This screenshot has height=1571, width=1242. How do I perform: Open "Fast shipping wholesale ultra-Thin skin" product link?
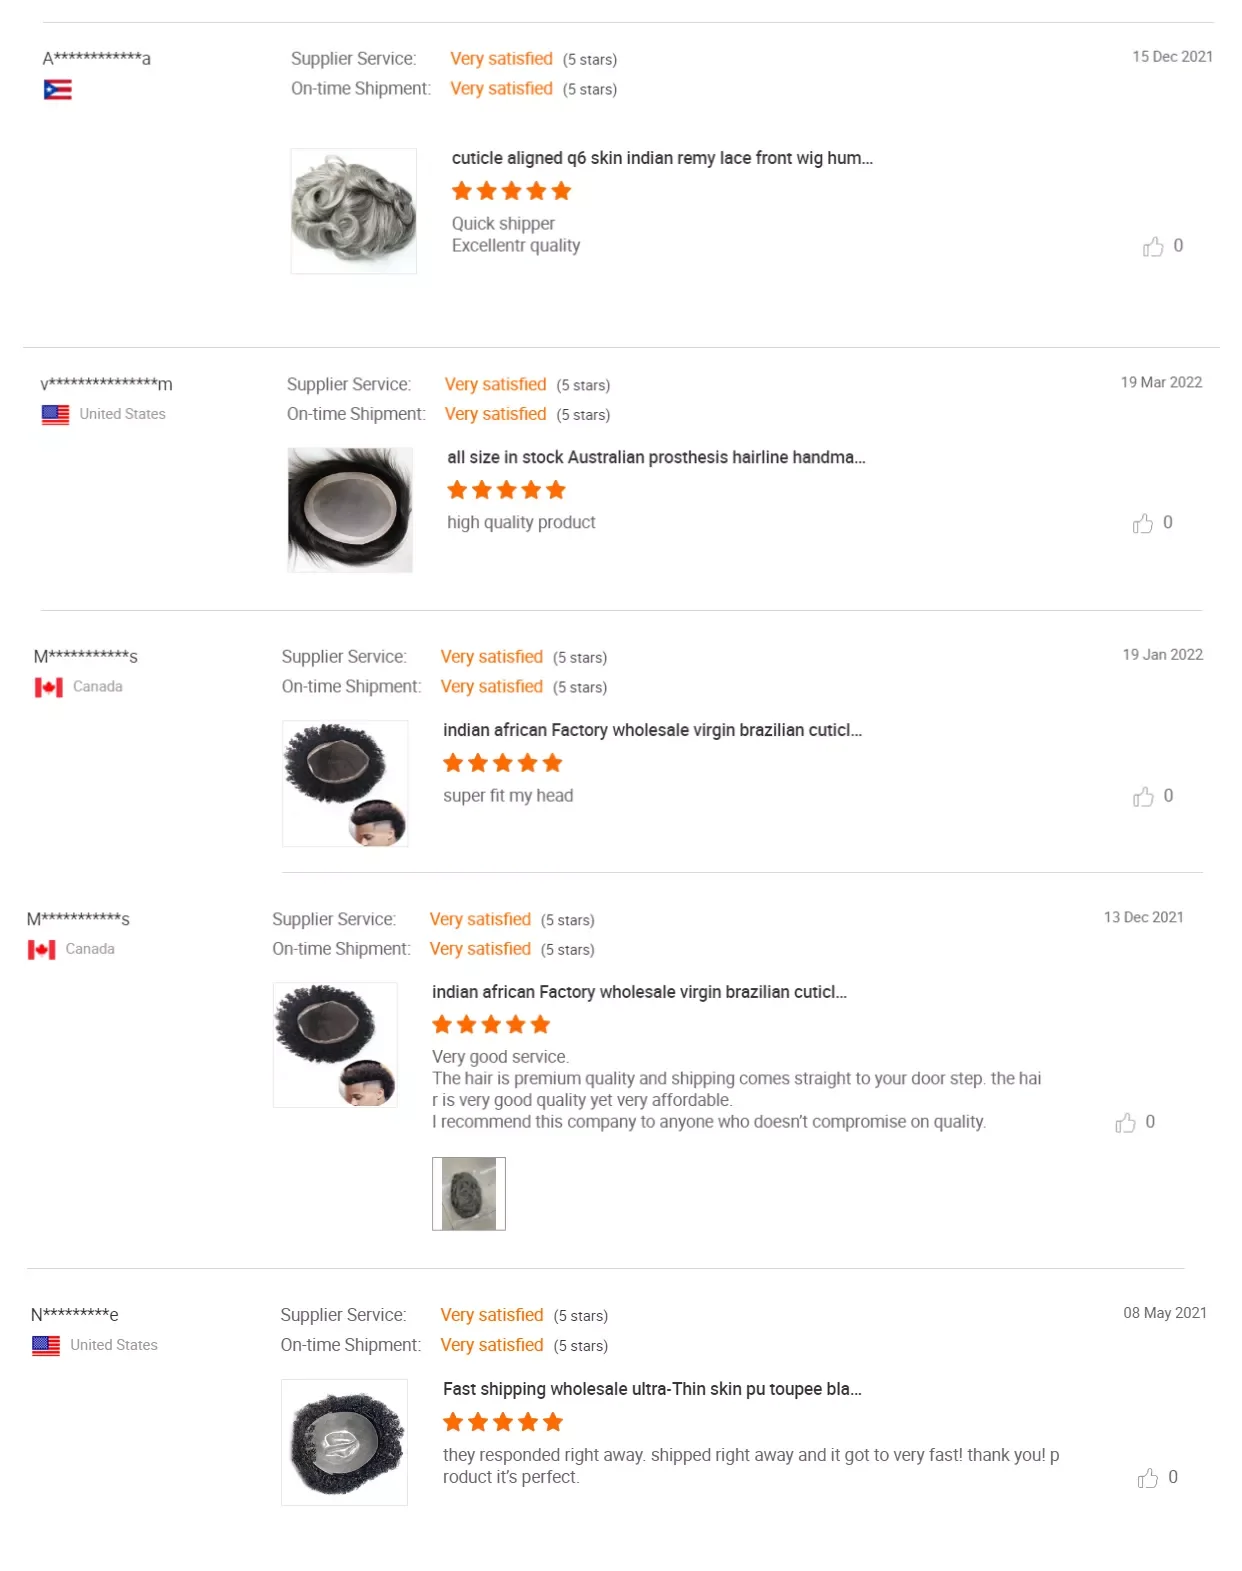(652, 1389)
